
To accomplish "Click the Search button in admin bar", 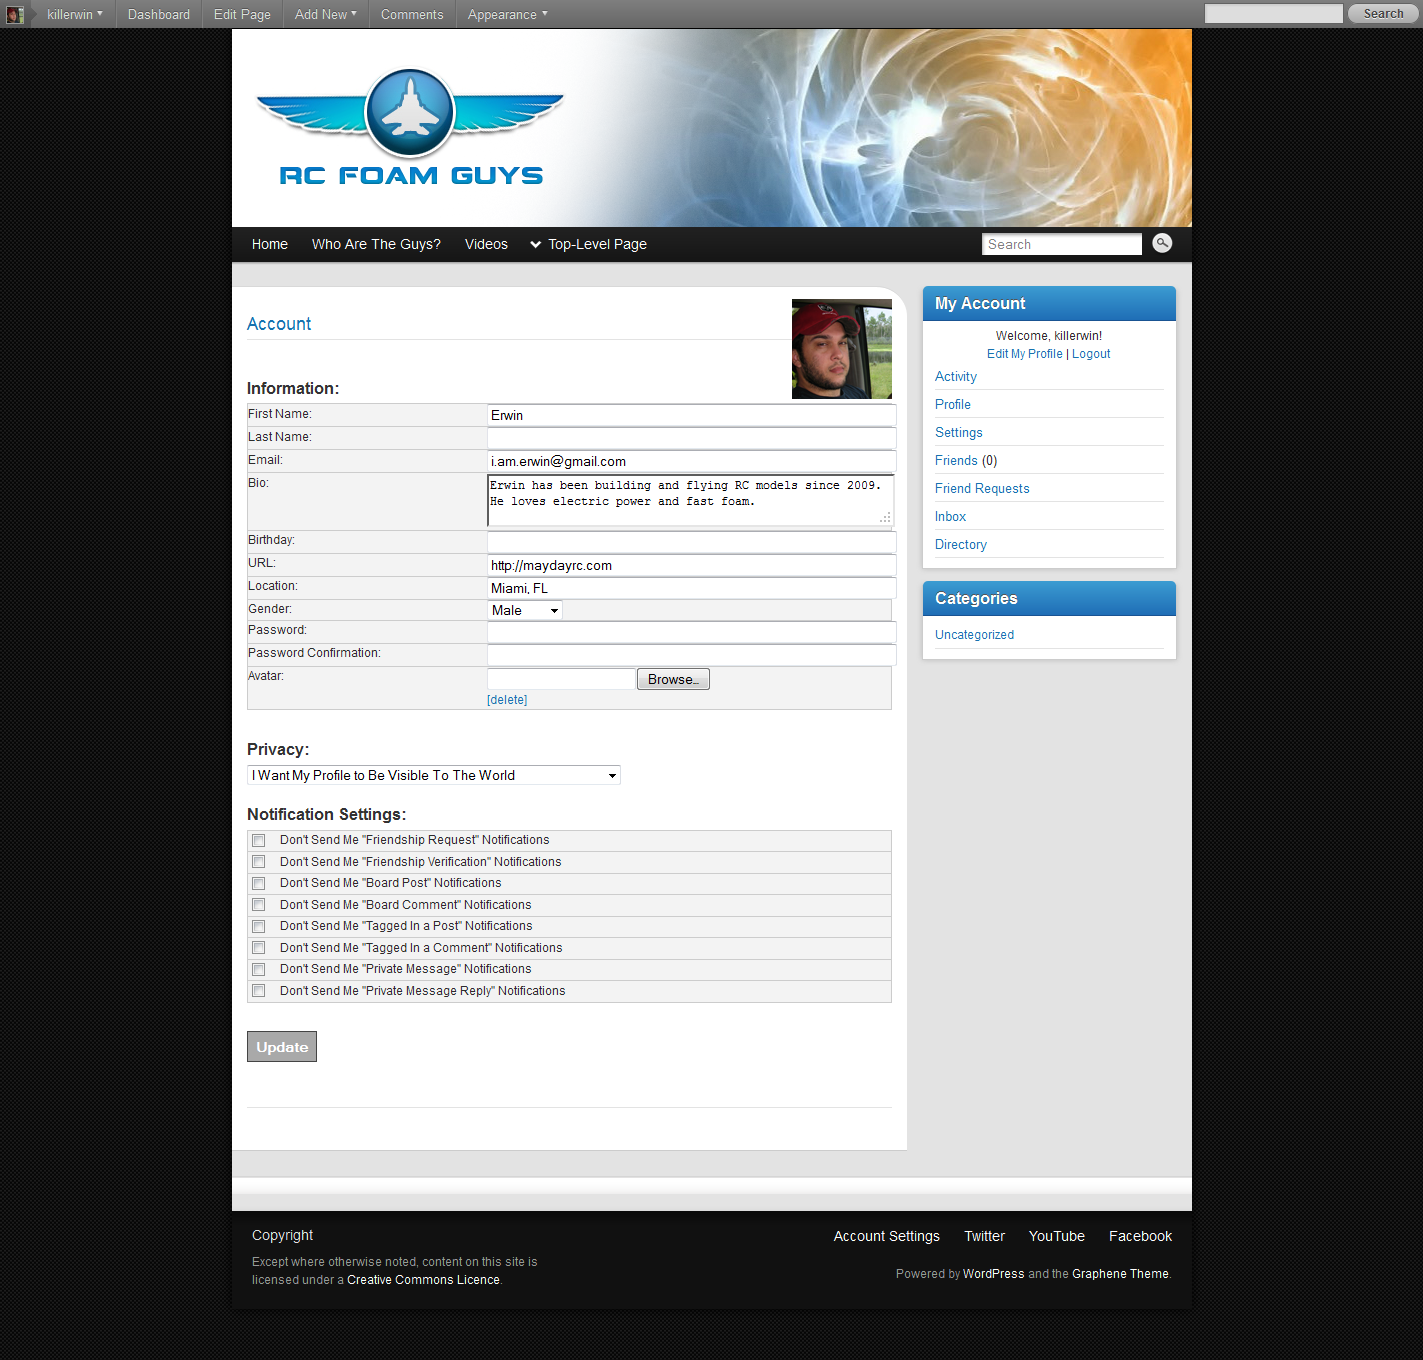I will [x=1382, y=14].
